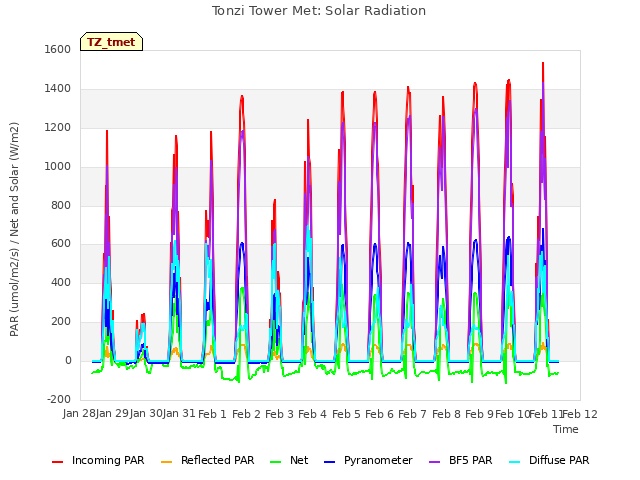Select the Diffuse PAR legend label
Viewport: 640px width, 480px height.
pos(559,460)
